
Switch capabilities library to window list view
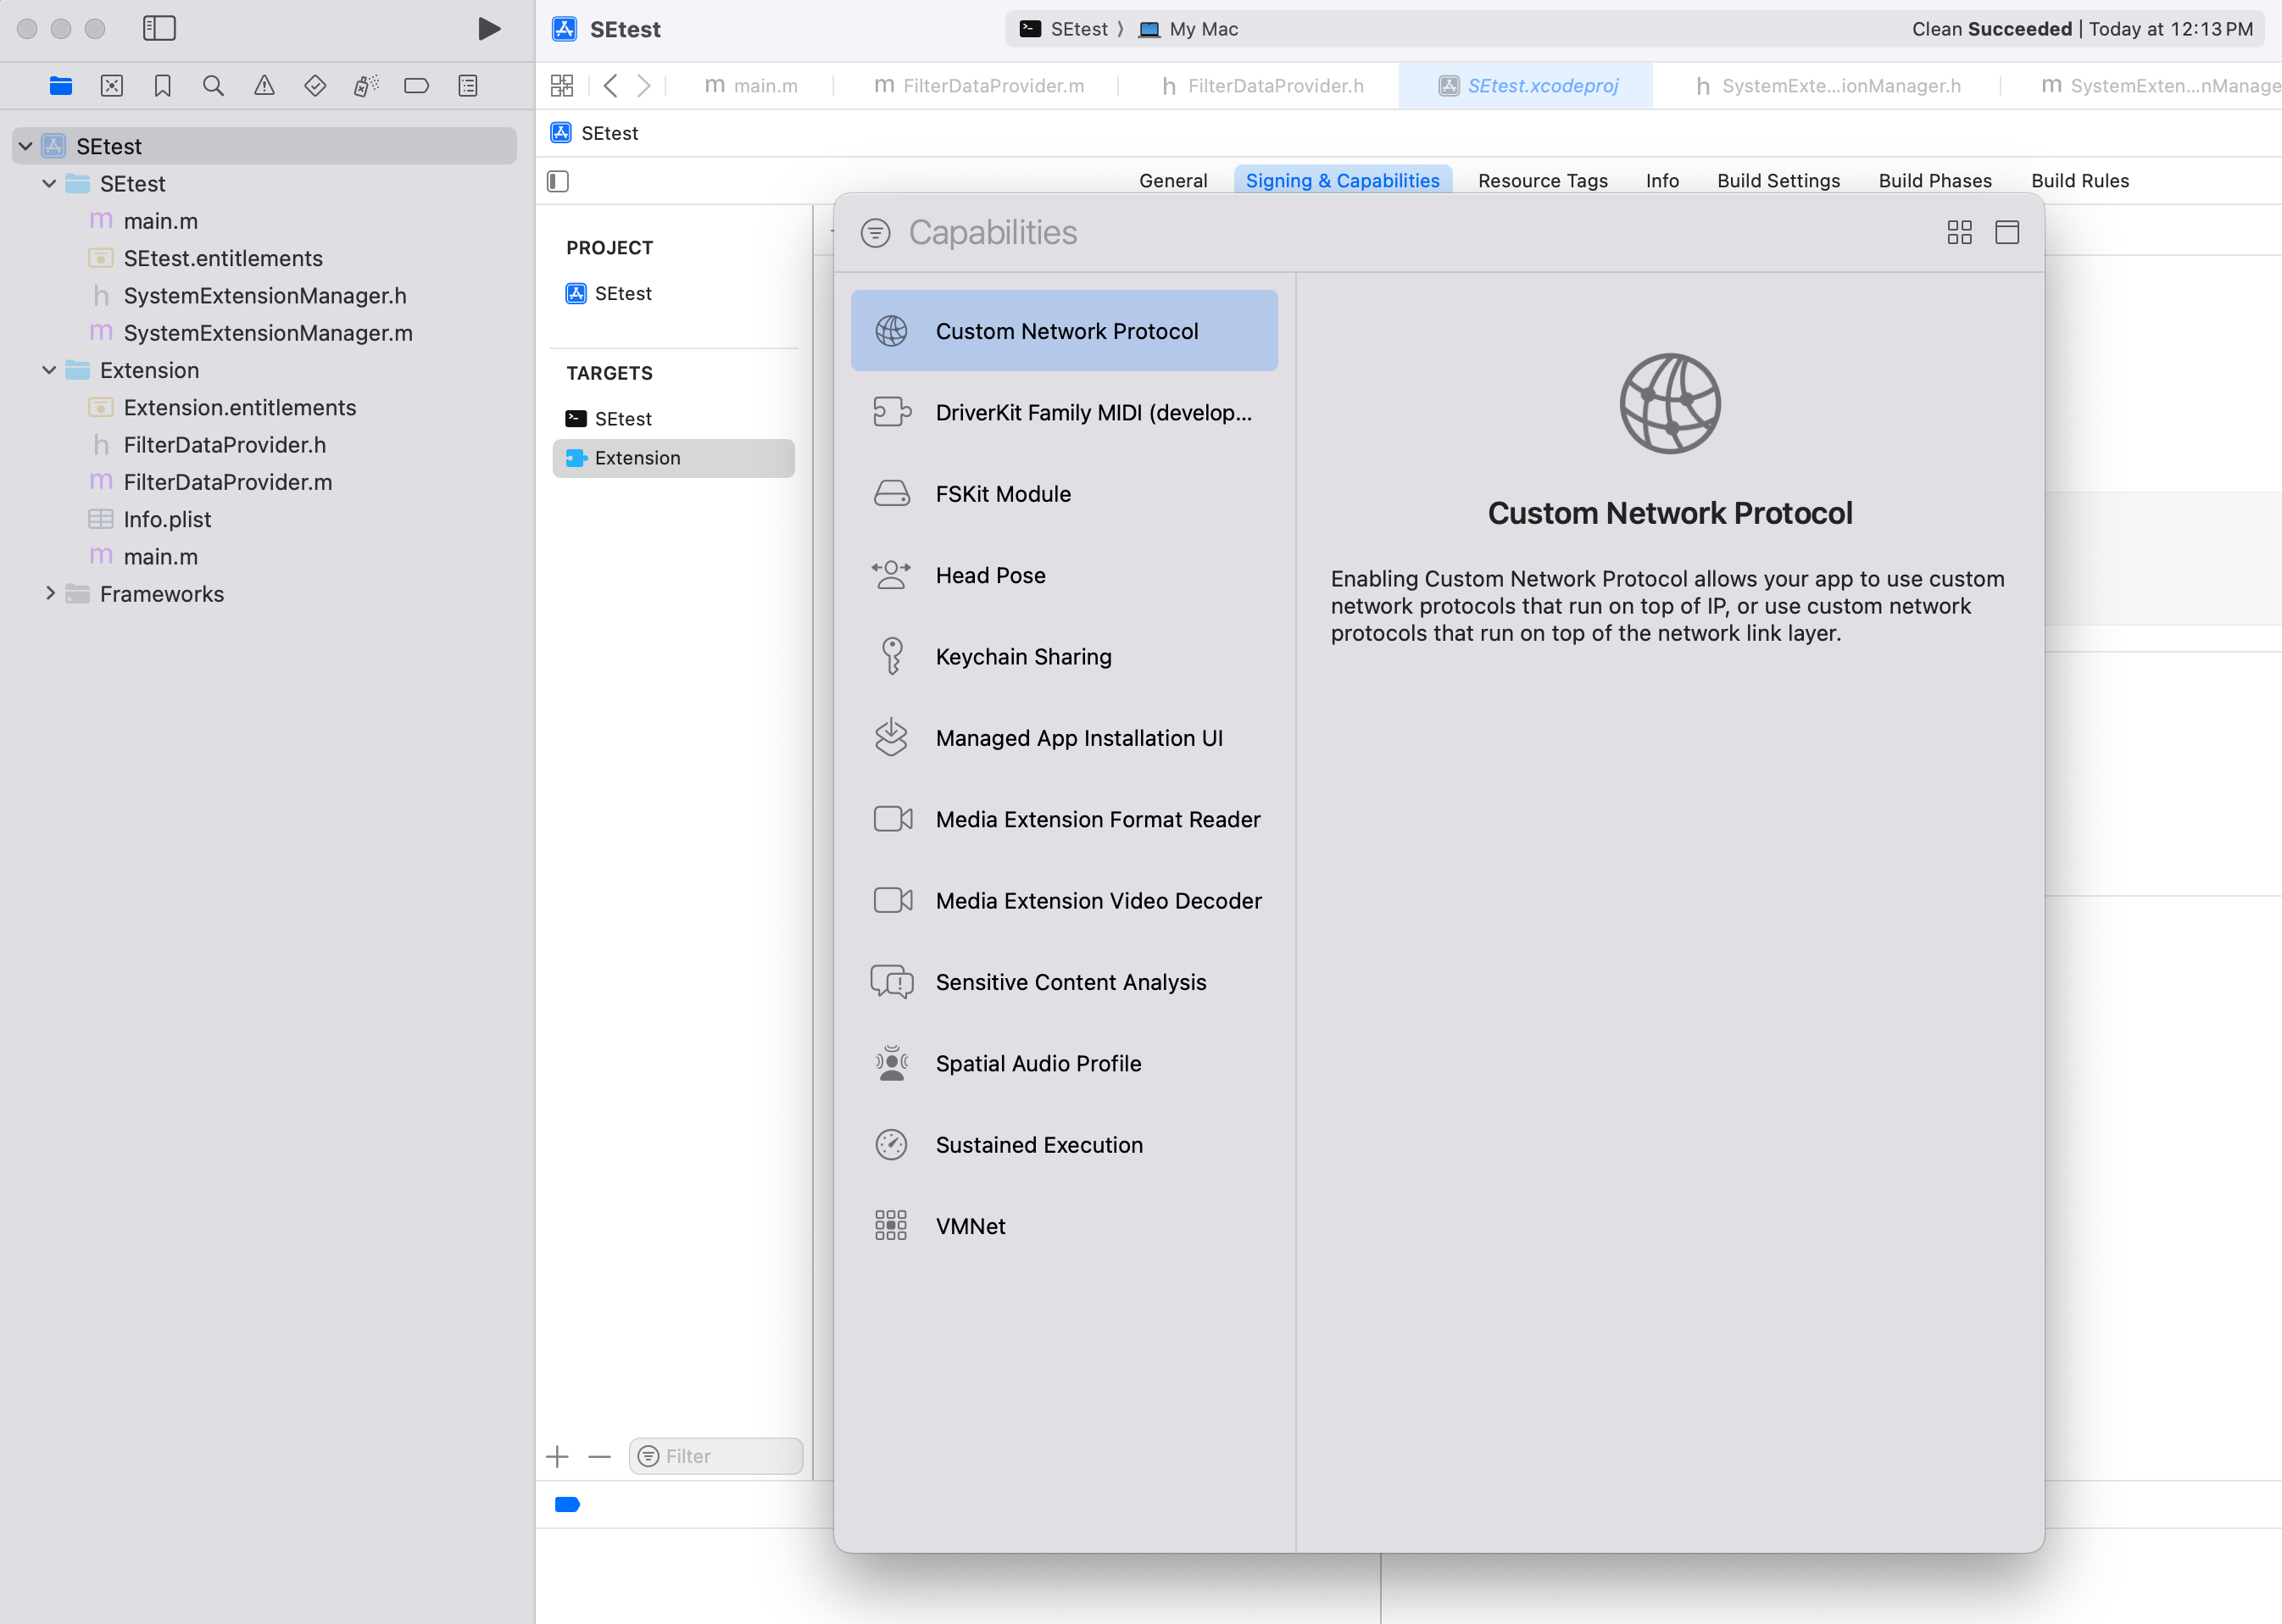coord(2006,233)
